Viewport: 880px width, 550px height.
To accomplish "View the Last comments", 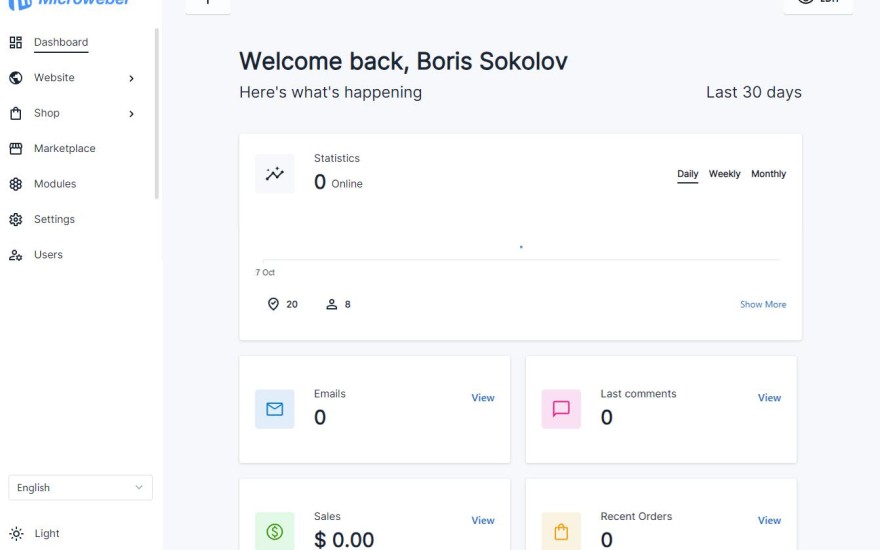I will 769,398.
